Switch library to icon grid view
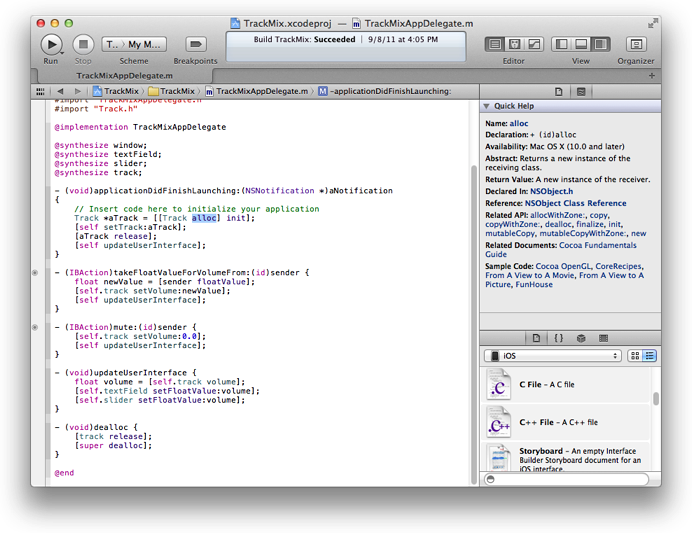Screen dimensions: 692x533 click(x=635, y=356)
